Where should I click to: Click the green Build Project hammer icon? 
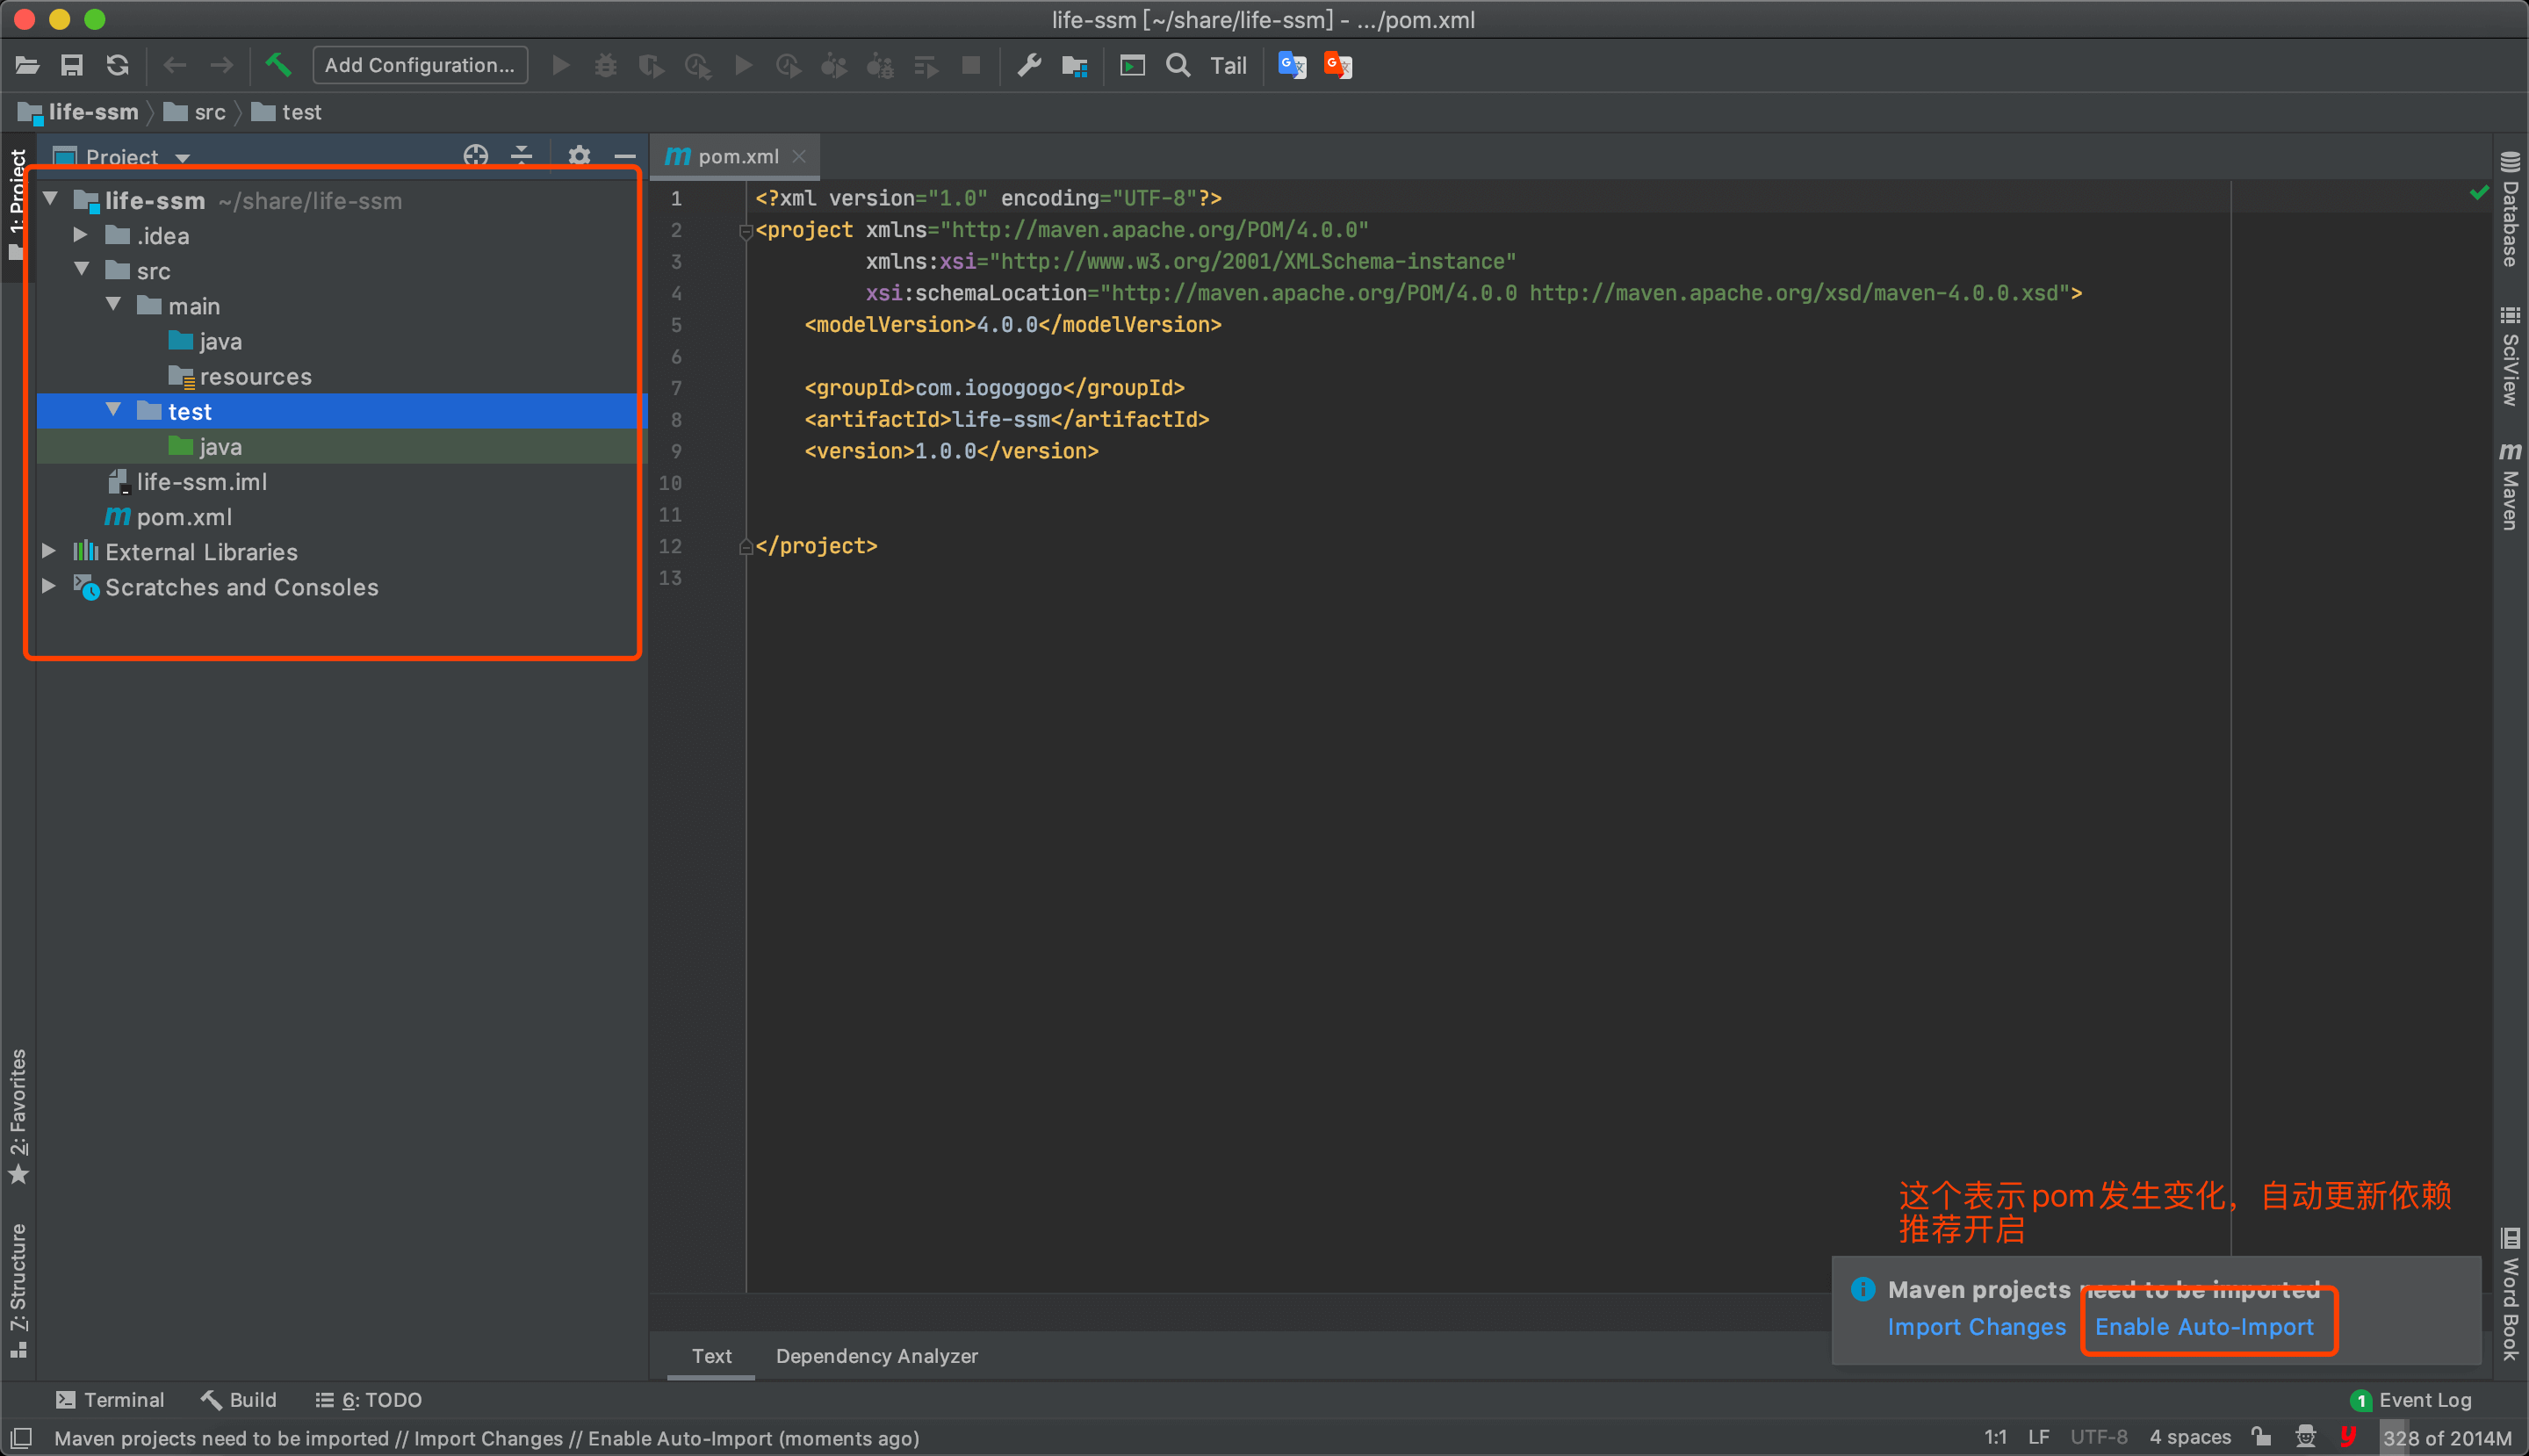pos(278,66)
